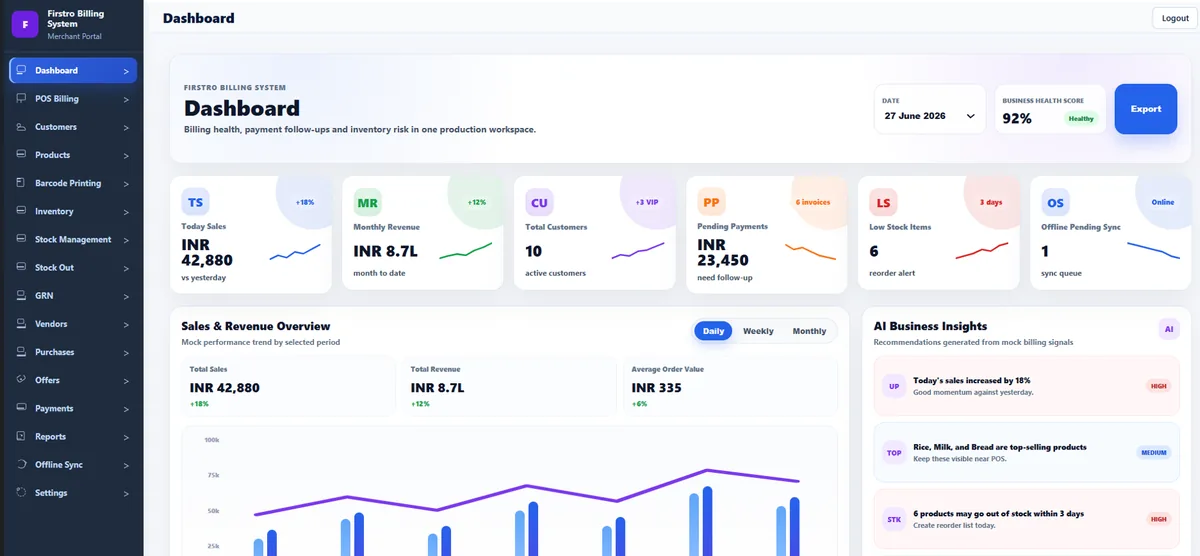Screen dimensions: 1200x556
Task: Click the Stock Management sidebar icon
Action: (22, 239)
